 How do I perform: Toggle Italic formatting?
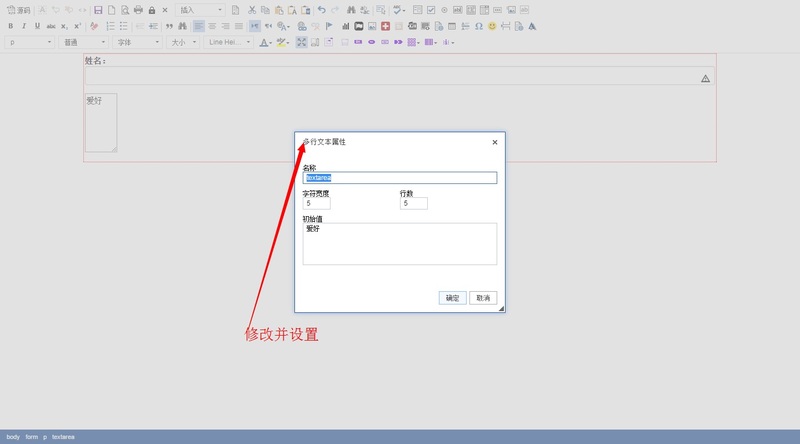coord(24,26)
